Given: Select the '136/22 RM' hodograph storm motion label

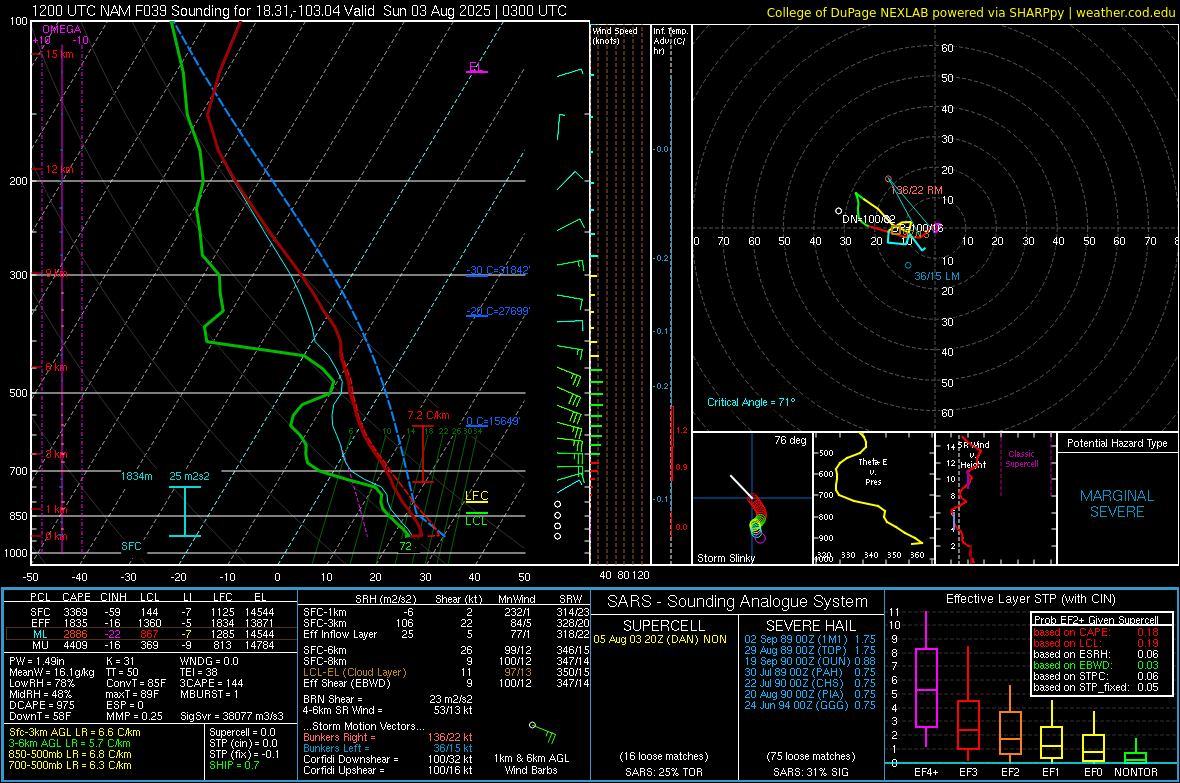Looking at the screenshot, I should 917,190.
